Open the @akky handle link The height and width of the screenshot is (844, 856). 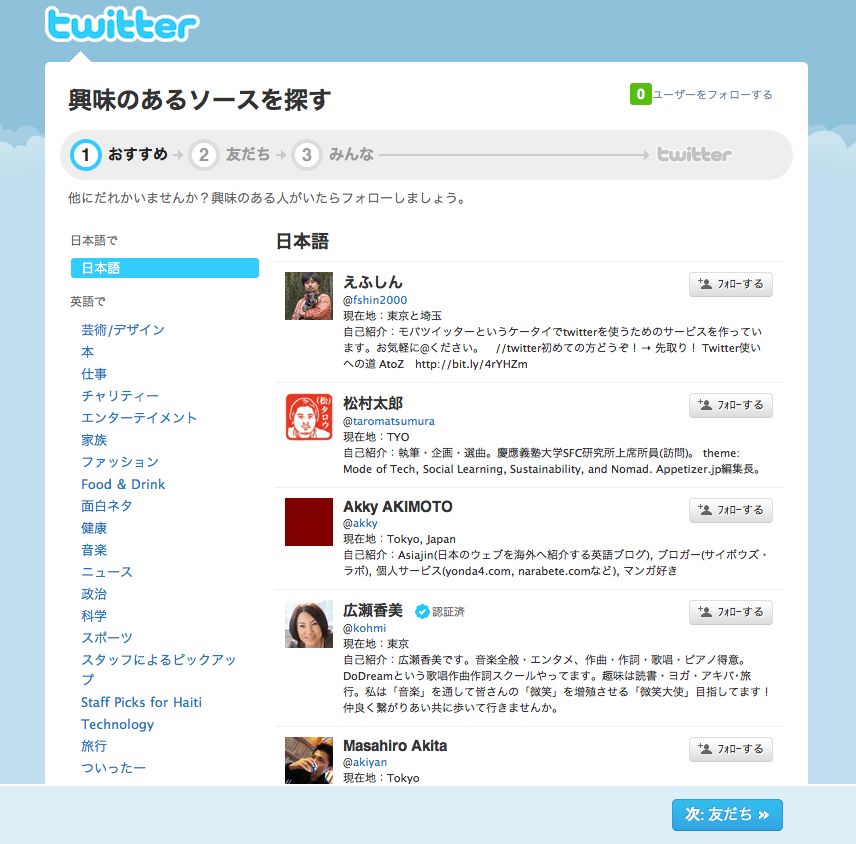[360, 524]
